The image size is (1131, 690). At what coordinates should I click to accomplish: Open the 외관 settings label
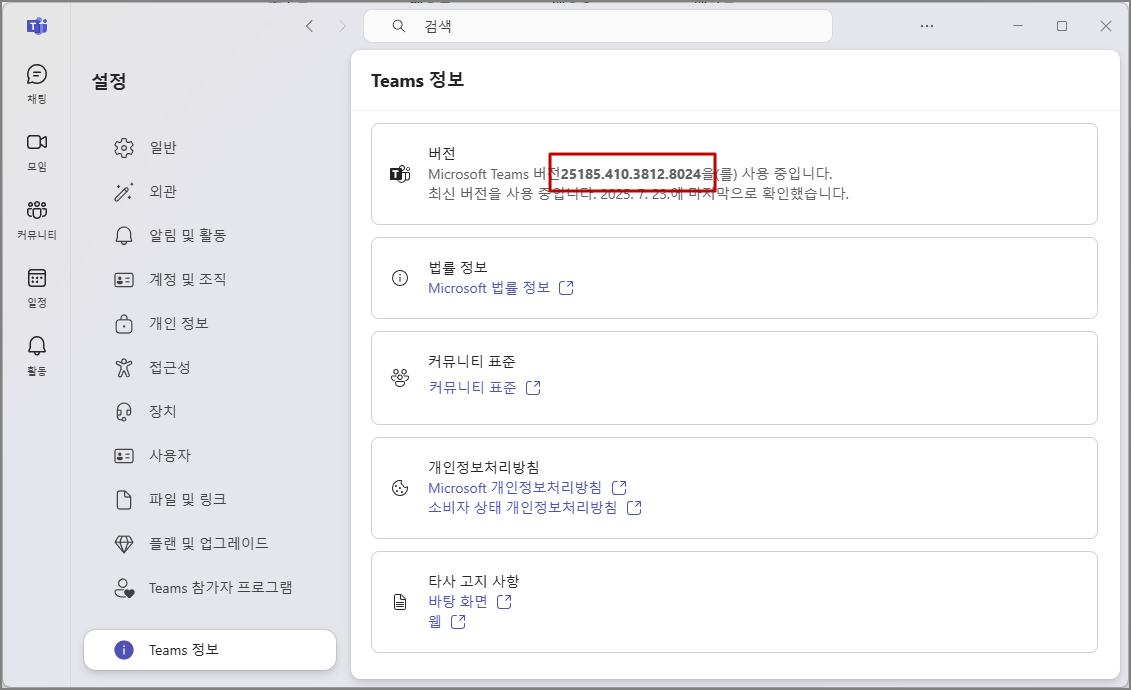click(x=163, y=192)
